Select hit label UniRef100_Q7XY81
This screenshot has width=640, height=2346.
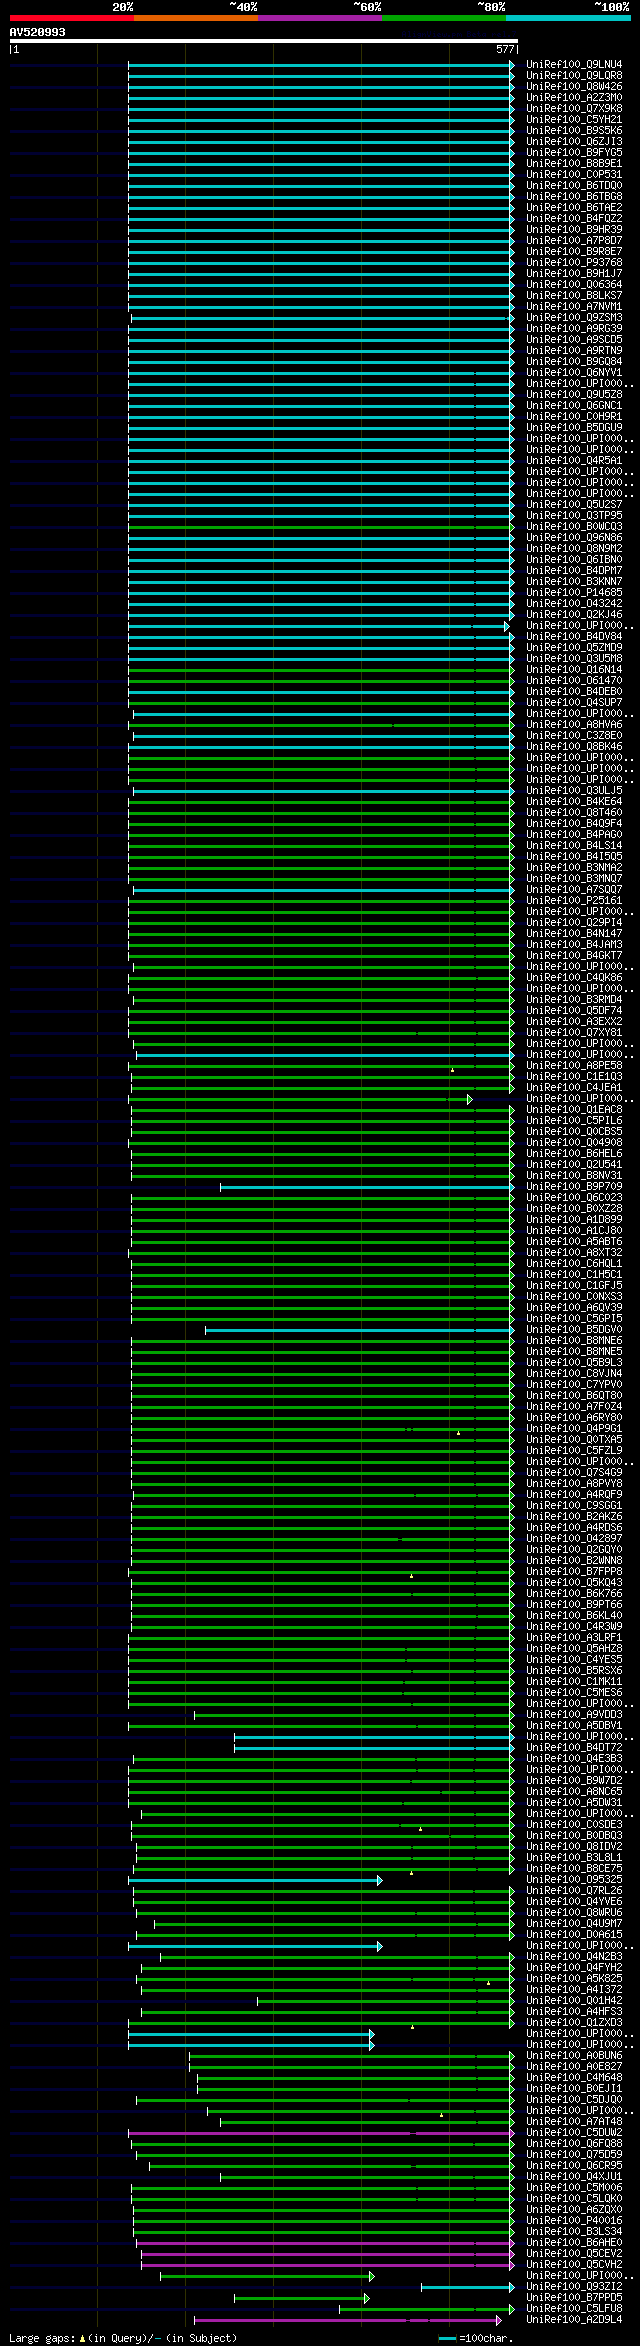tap(574, 1033)
